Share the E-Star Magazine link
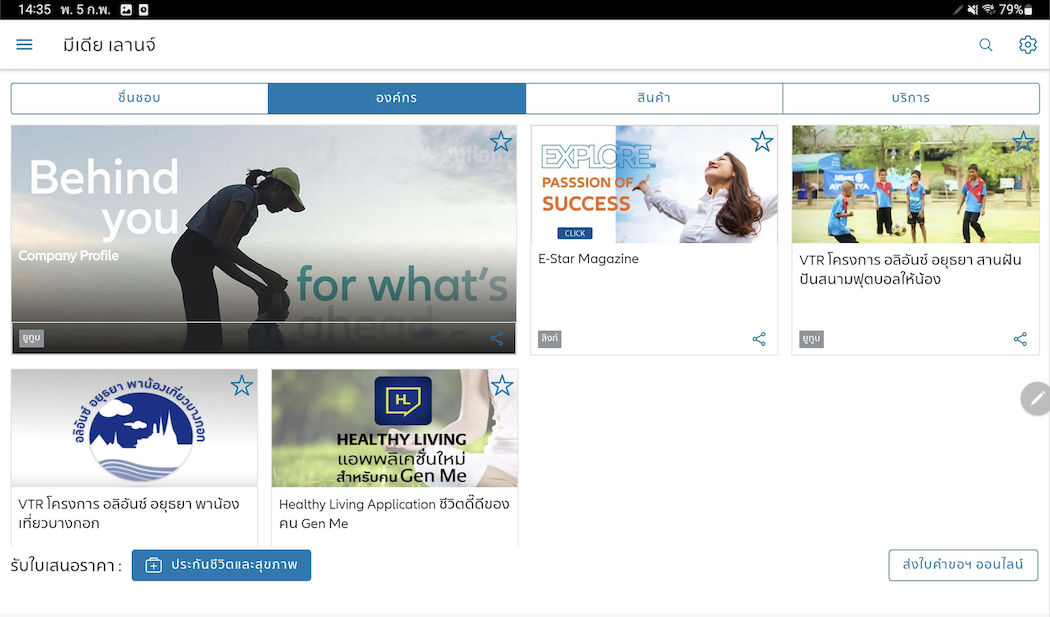This screenshot has width=1050, height=617. click(x=759, y=339)
